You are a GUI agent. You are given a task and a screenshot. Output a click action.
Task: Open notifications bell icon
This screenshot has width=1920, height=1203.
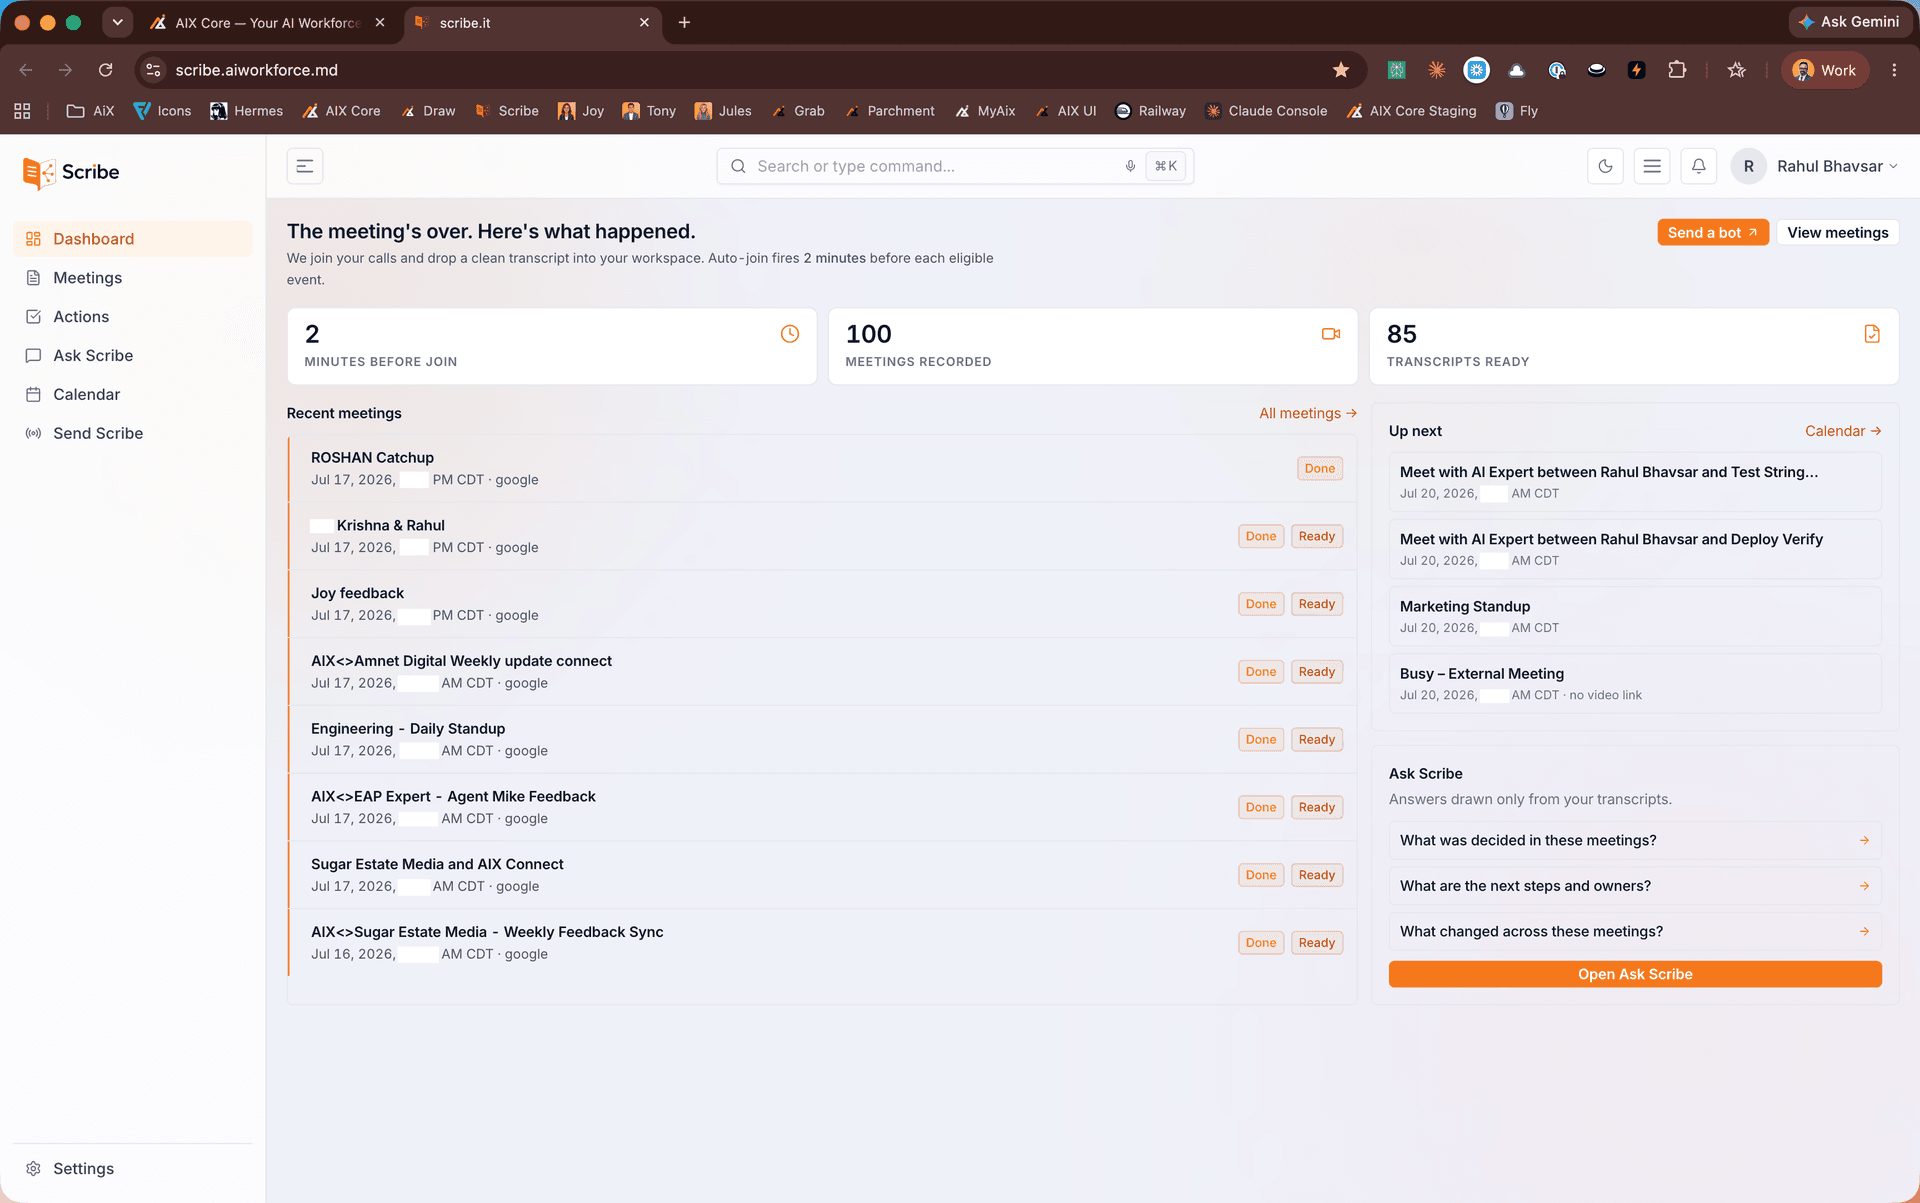pos(1698,166)
